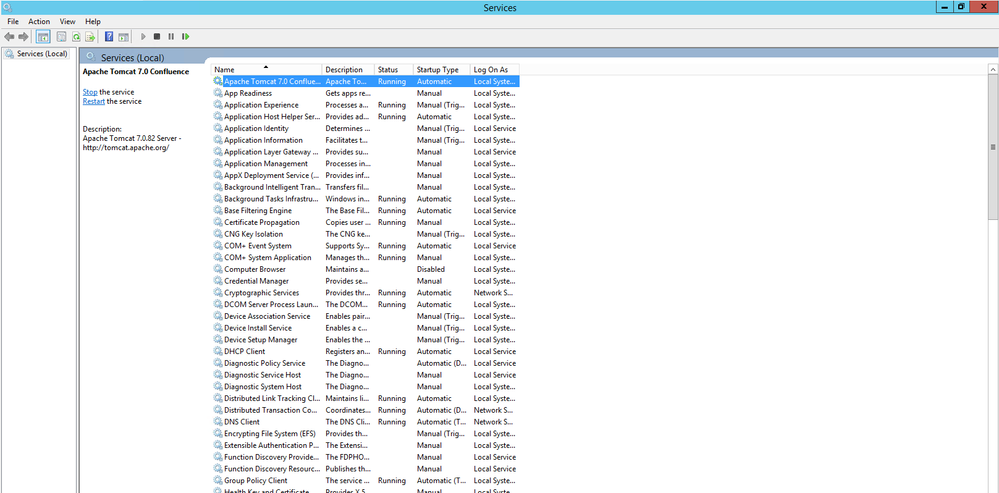The image size is (999, 493).
Task: Click the Restart the service link
Action: coord(94,101)
